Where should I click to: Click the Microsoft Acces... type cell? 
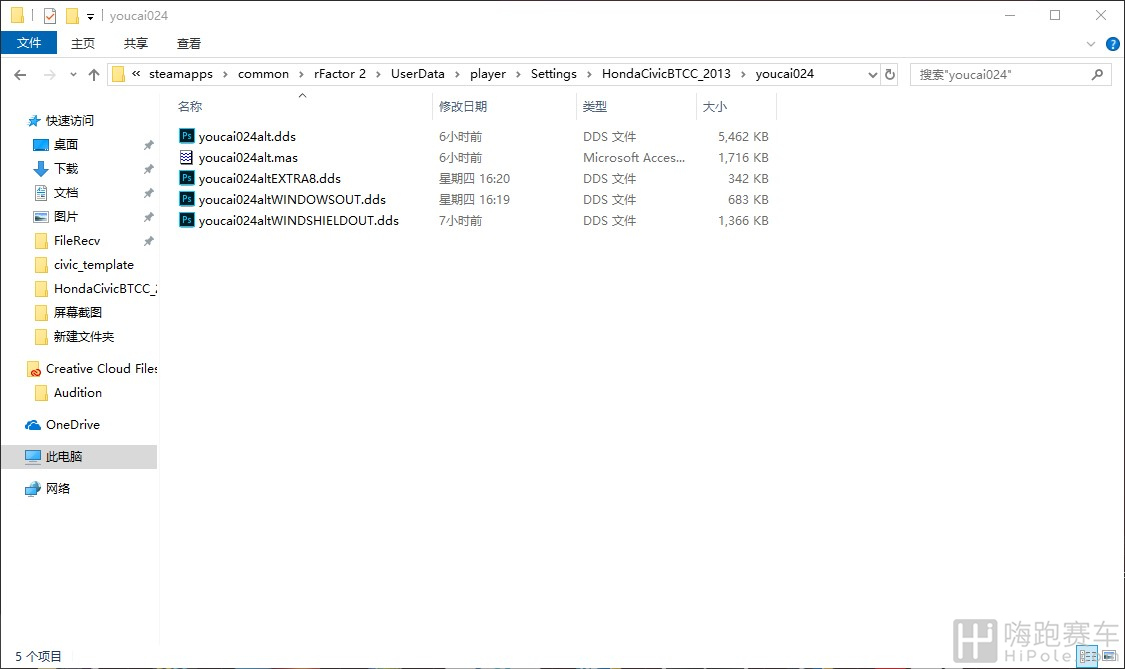pos(634,157)
